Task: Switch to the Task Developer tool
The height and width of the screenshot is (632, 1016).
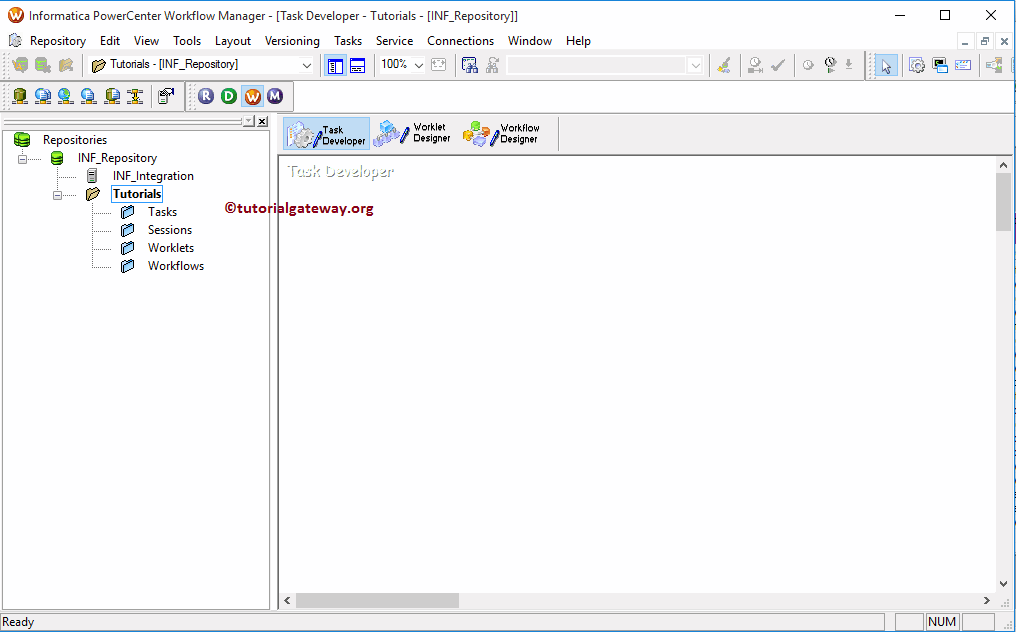Action: pos(327,134)
